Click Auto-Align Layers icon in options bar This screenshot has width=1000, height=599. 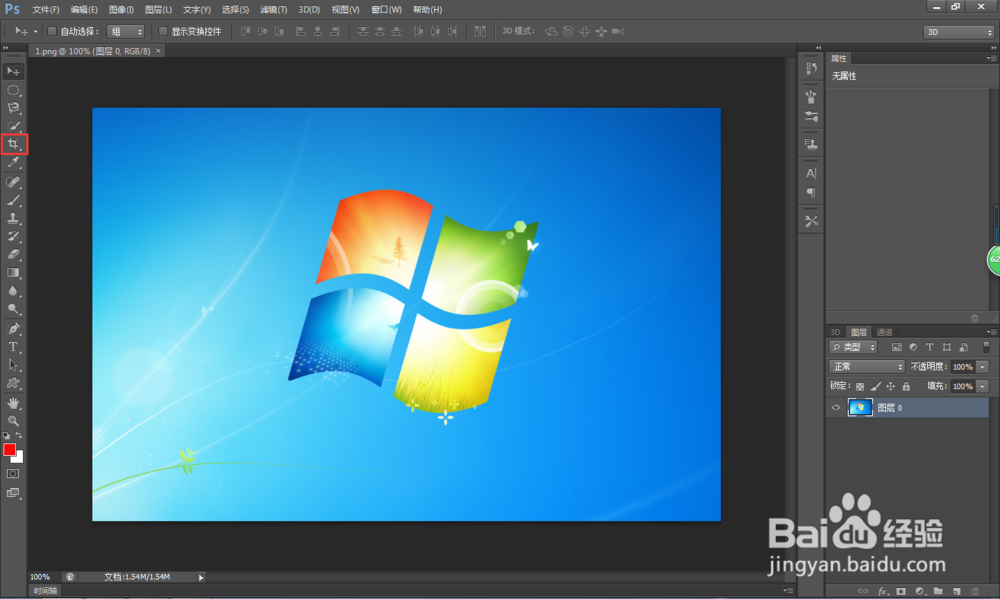[480, 31]
